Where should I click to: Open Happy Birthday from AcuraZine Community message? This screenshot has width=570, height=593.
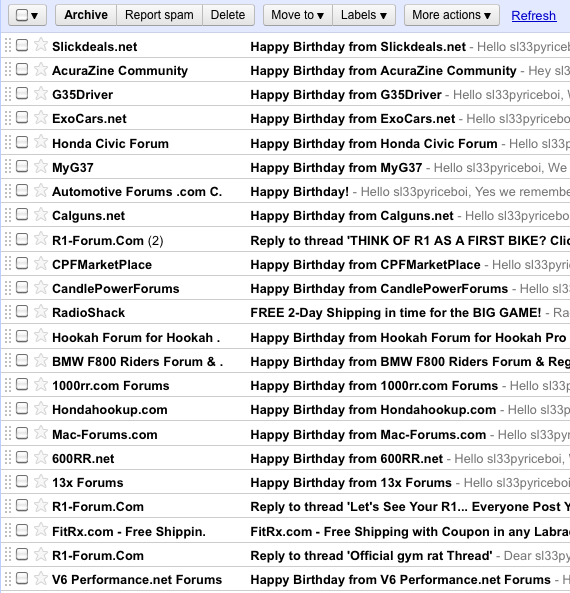tap(383, 71)
